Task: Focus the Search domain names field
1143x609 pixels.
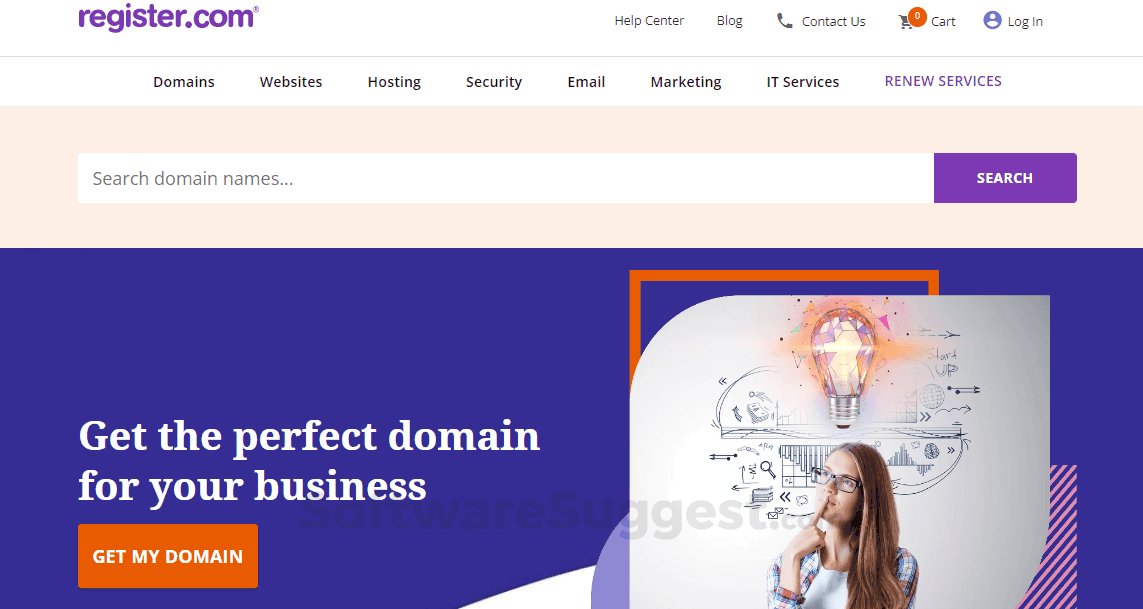Action: 506,178
